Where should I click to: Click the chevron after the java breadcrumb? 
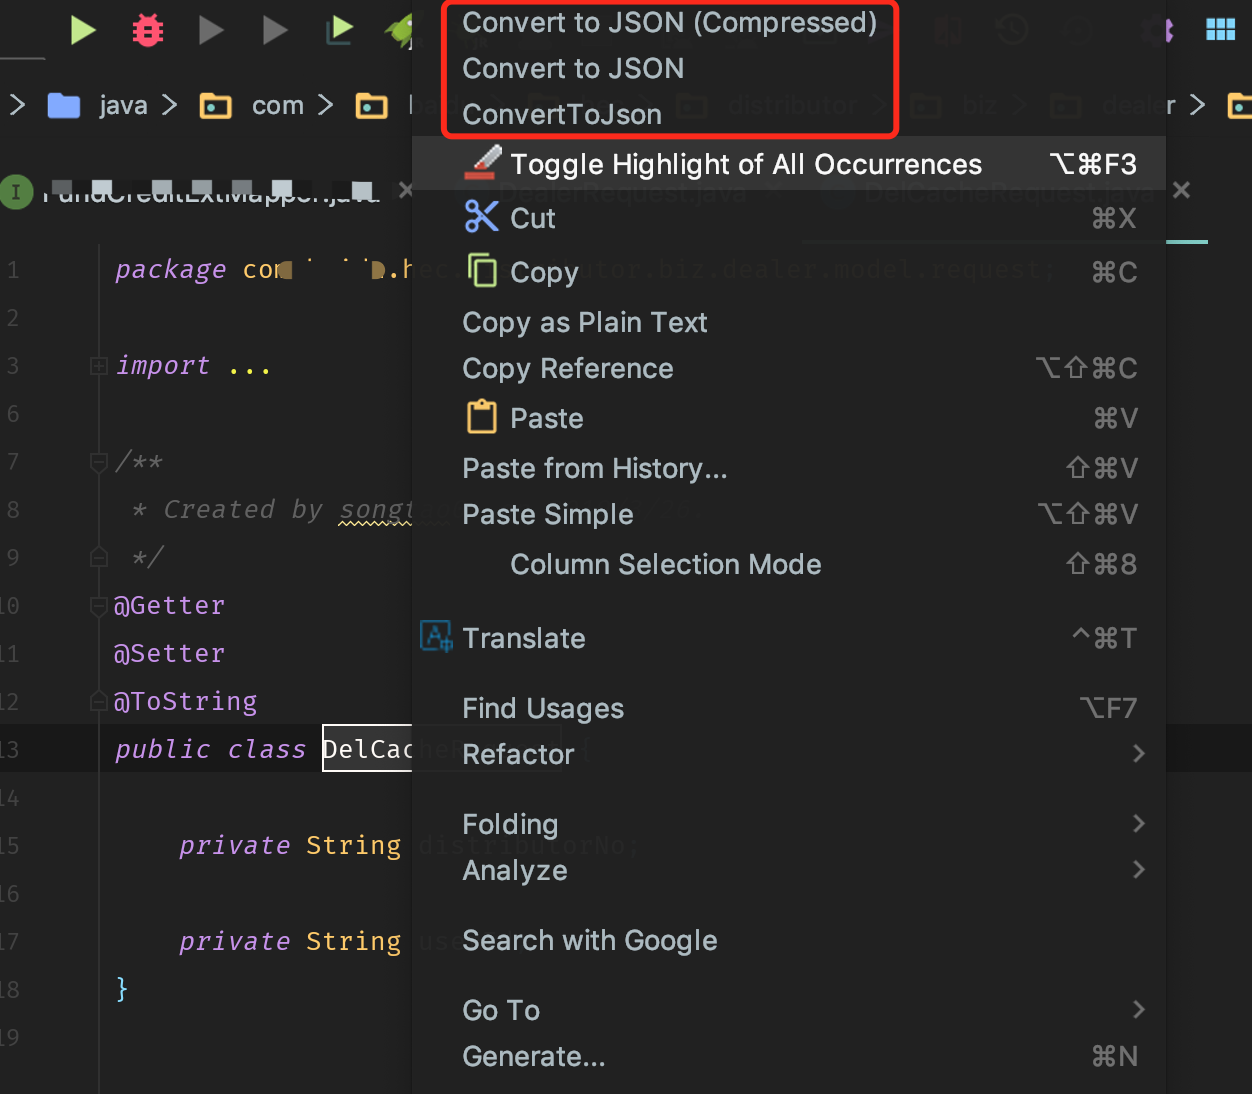point(170,105)
